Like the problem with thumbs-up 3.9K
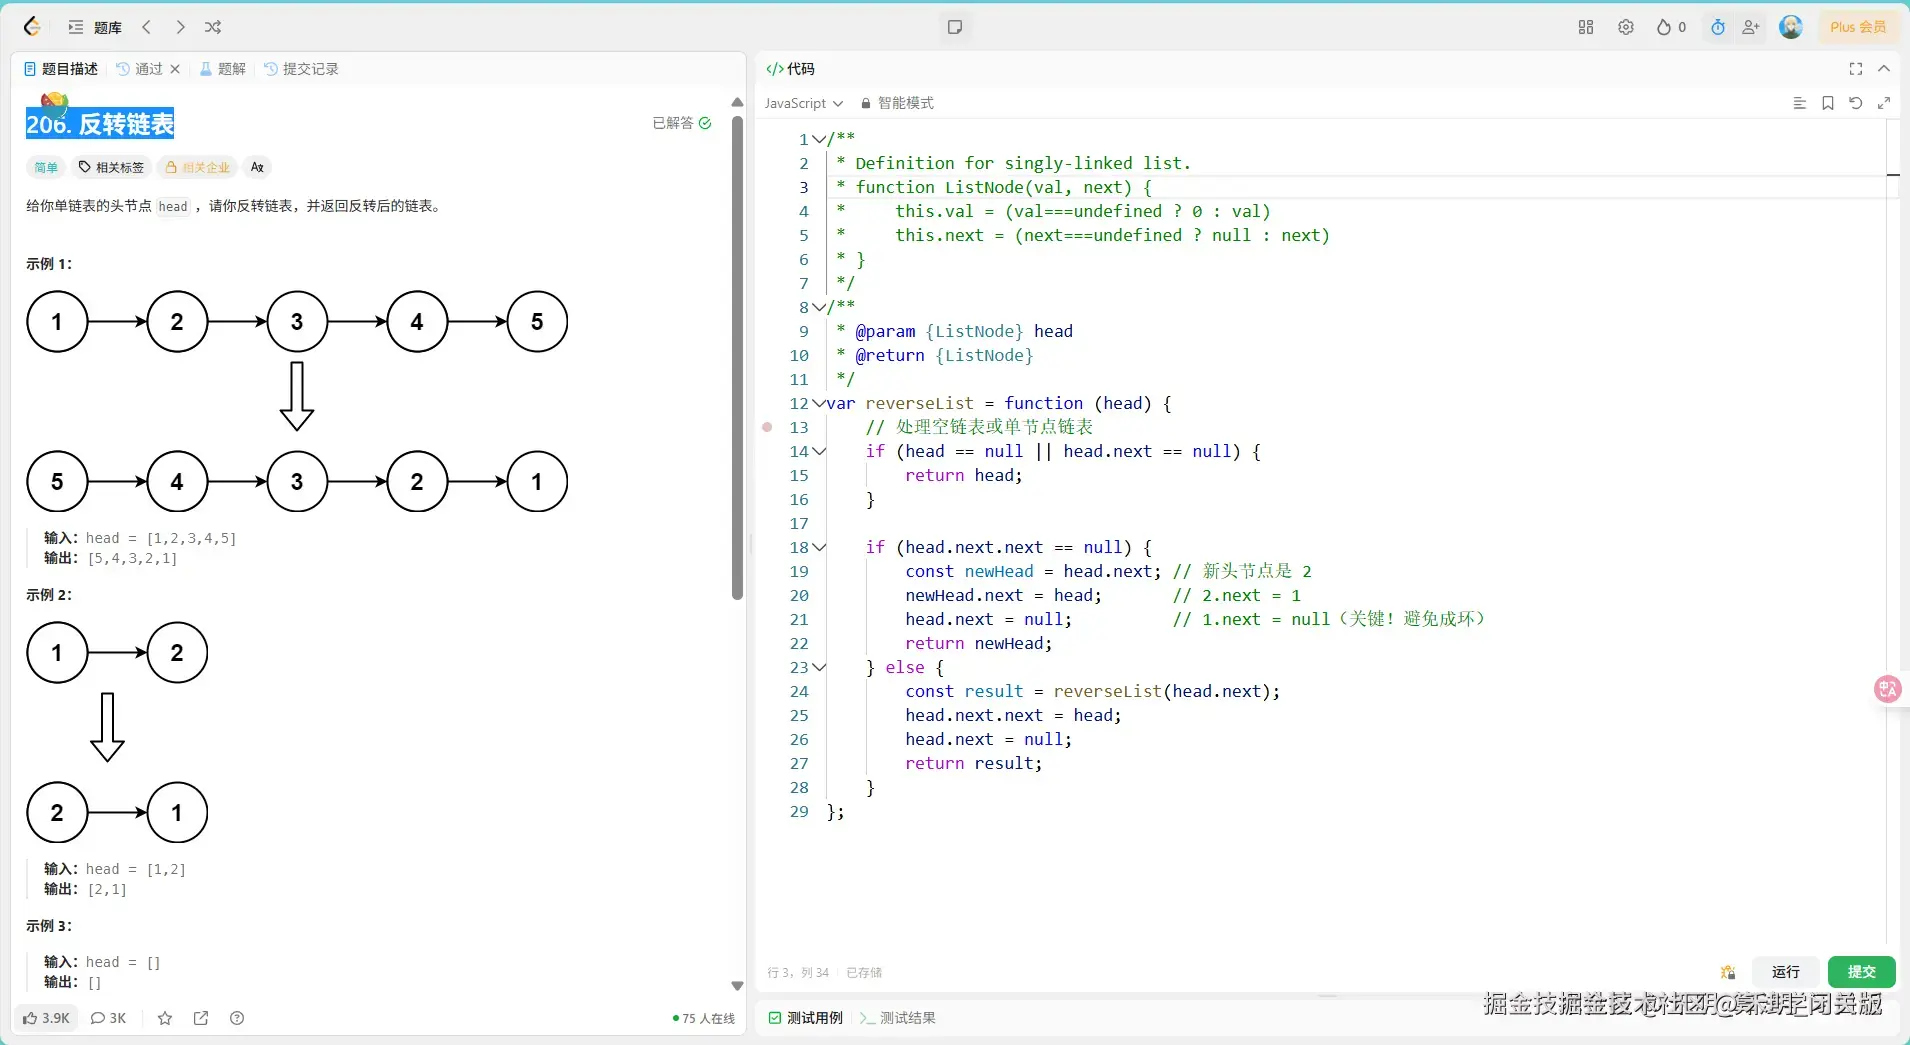This screenshot has width=1910, height=1045. point(46,1018)
